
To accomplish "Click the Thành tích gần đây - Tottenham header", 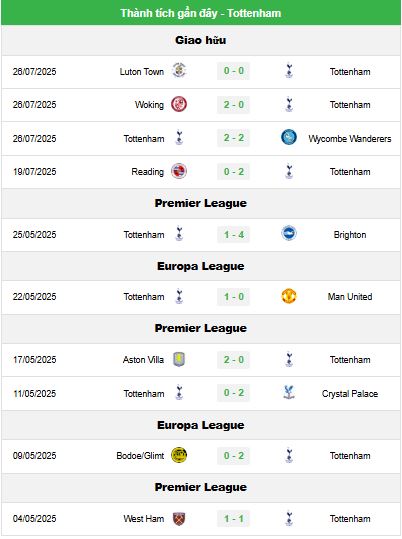I will [x=201, y=13].
